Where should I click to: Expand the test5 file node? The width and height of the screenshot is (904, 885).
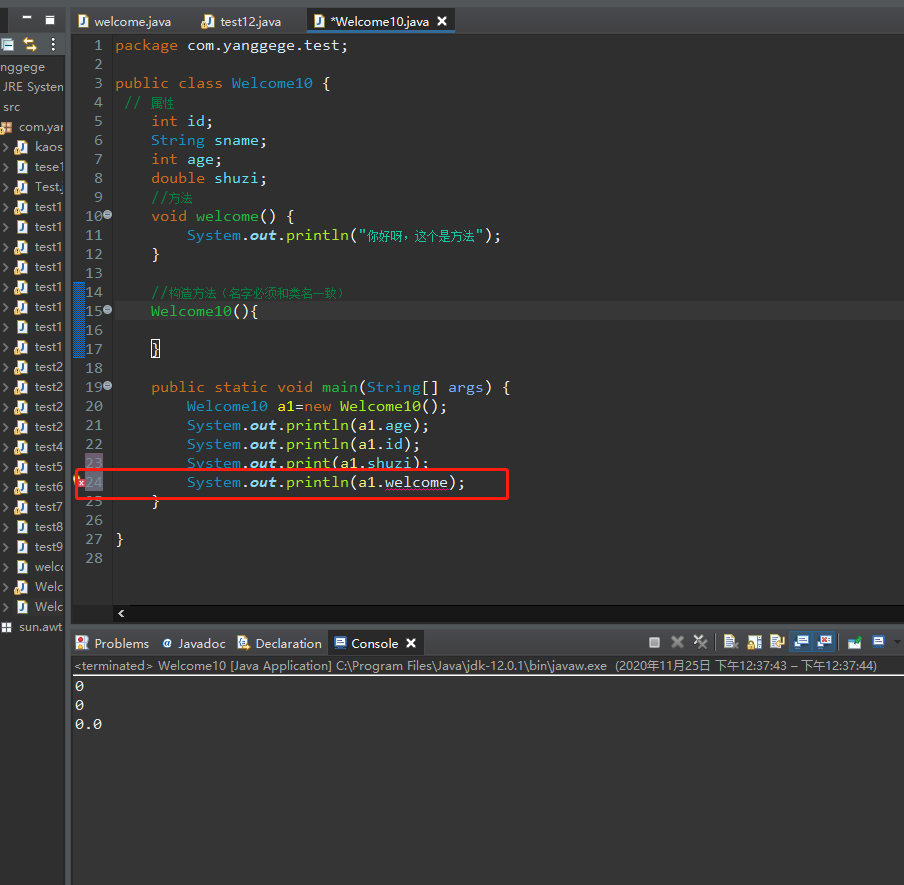click(6, 467)
